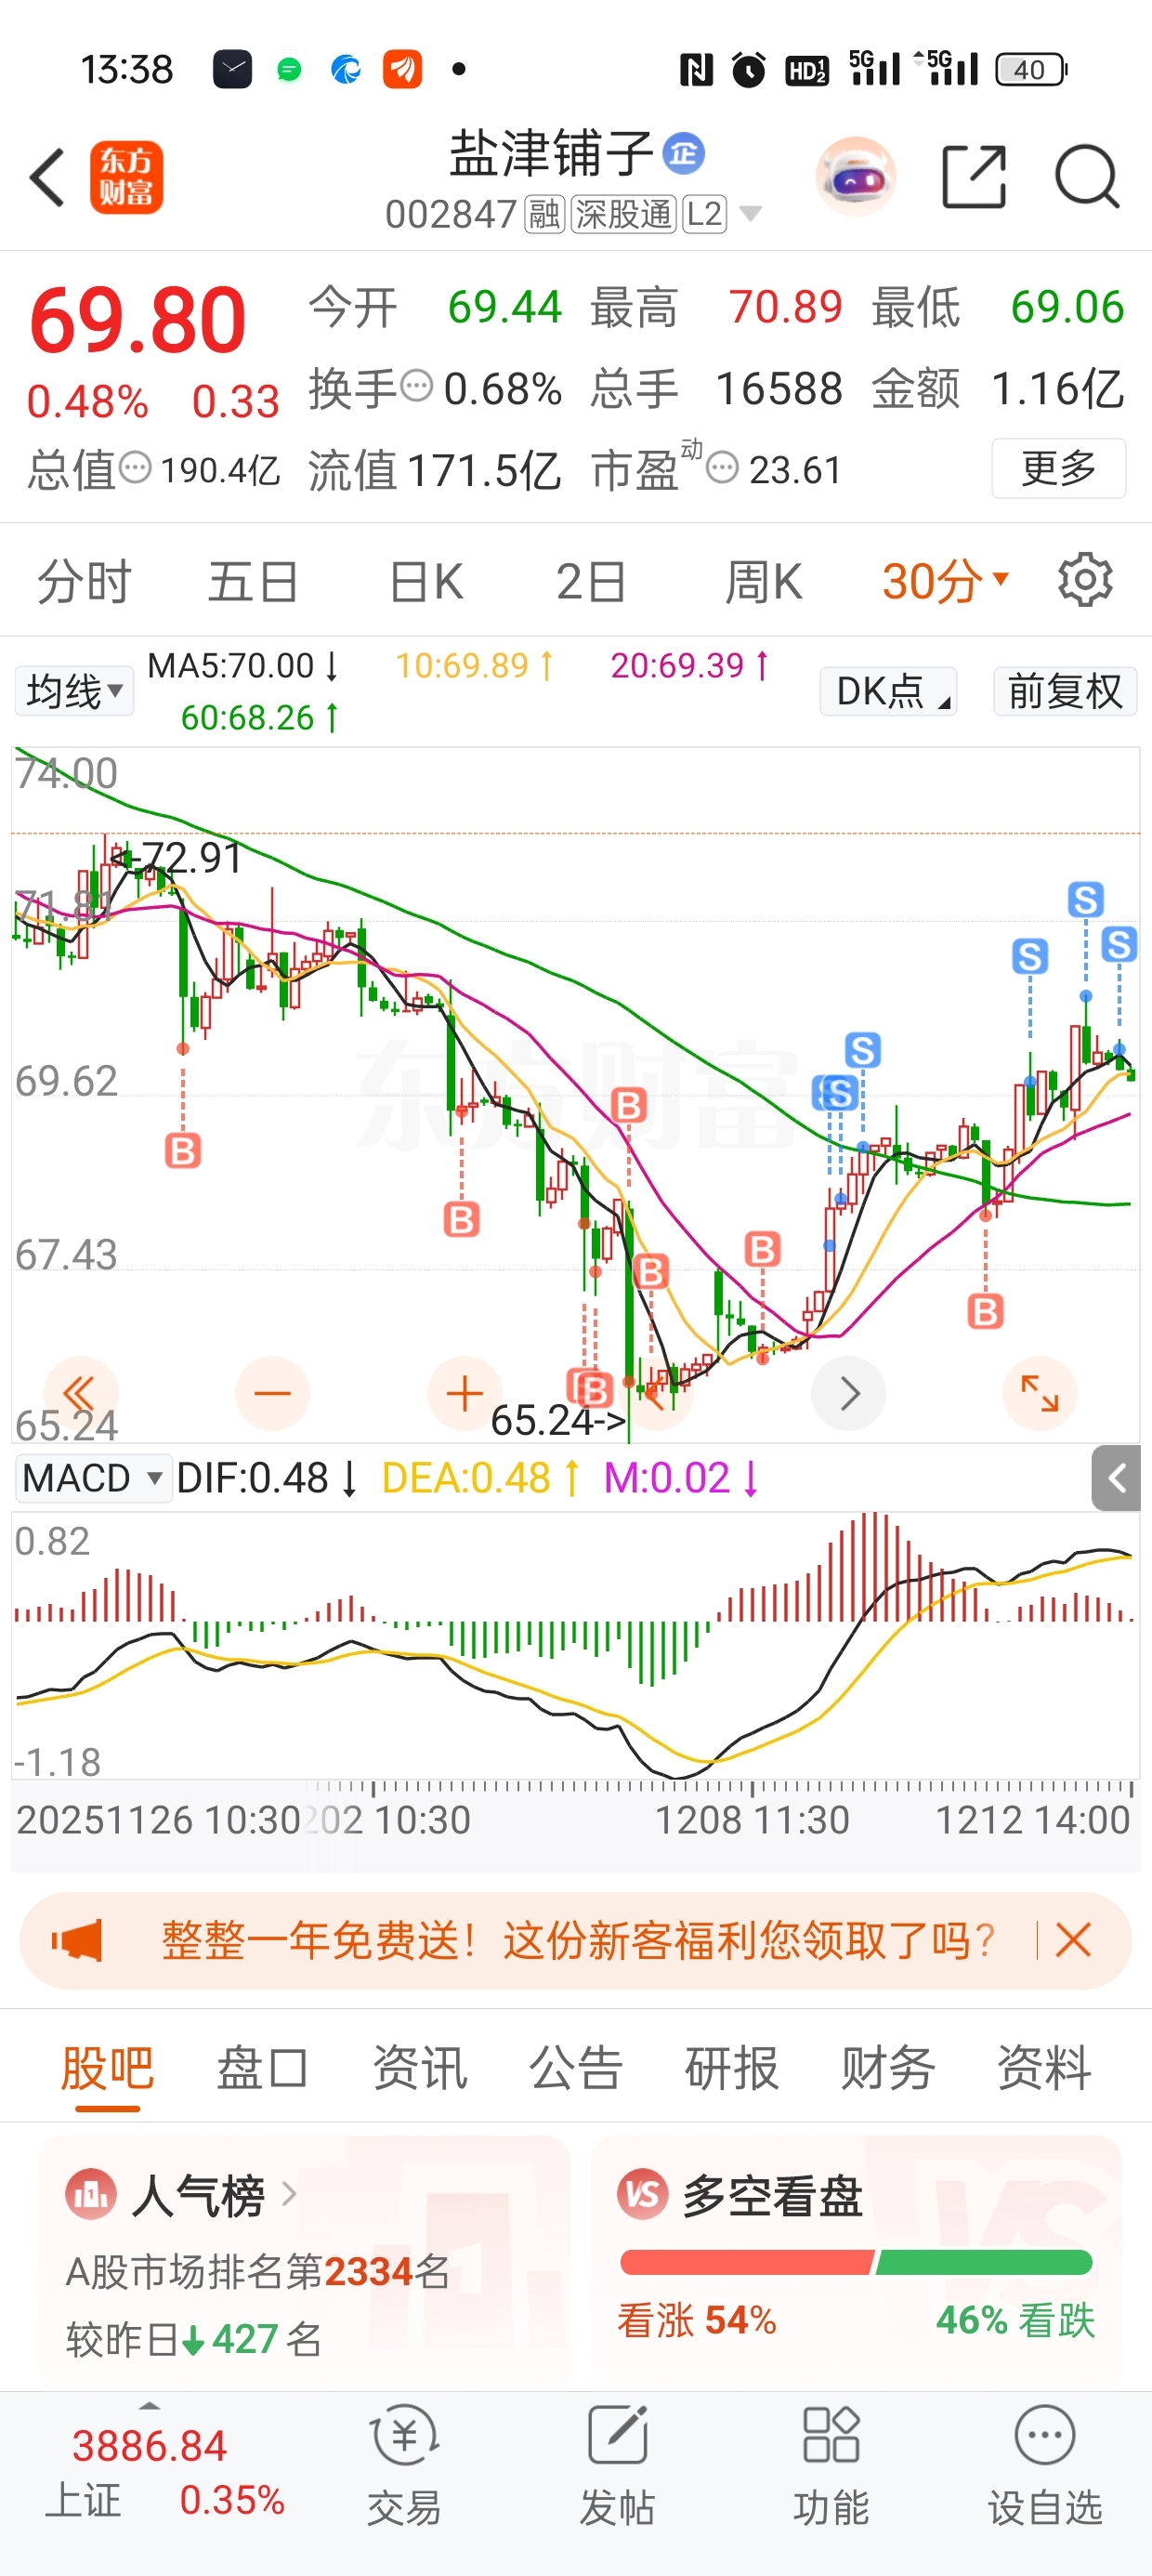Expand the 上证 index bar arrow
Viewport: 1152px width, 2576px height.
(149, 2406)
